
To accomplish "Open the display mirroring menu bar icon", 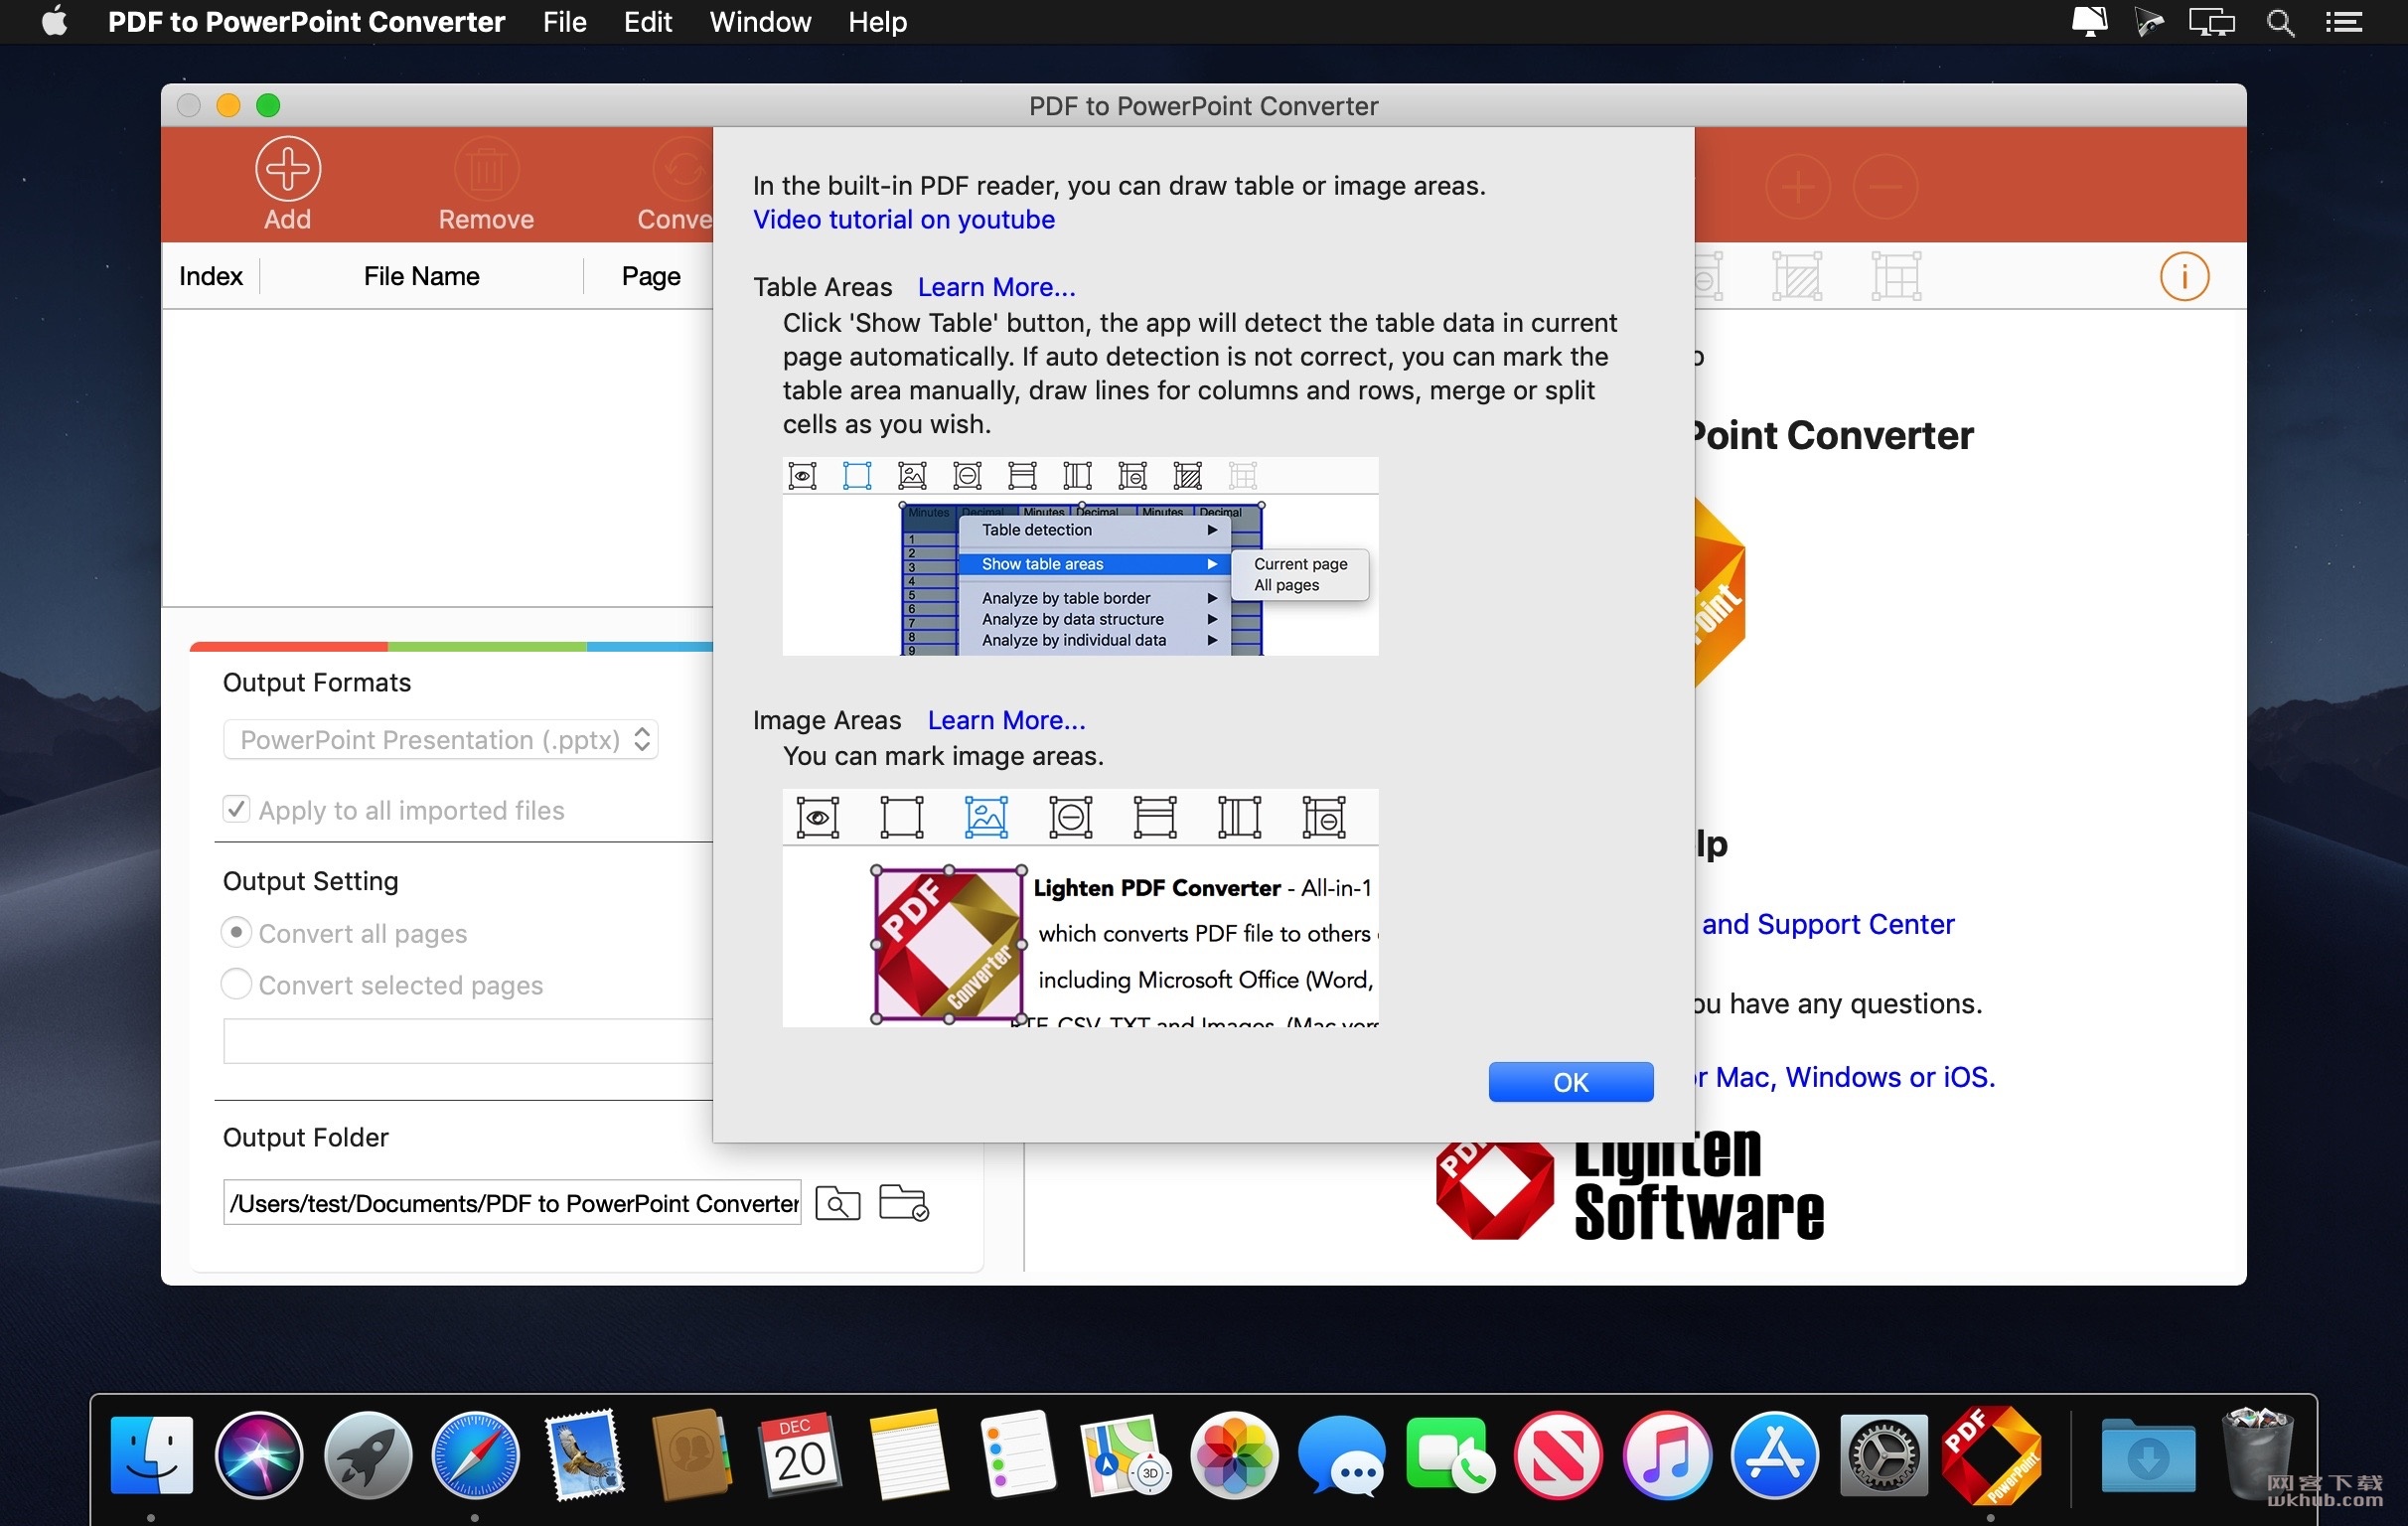I will (x=2211, y=22).
